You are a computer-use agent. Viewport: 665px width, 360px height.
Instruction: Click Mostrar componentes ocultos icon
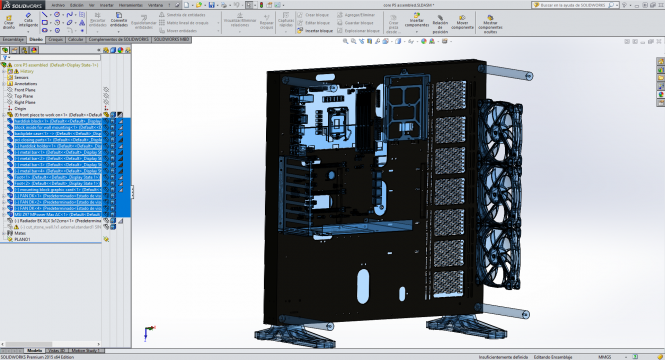tap(490, 24)
